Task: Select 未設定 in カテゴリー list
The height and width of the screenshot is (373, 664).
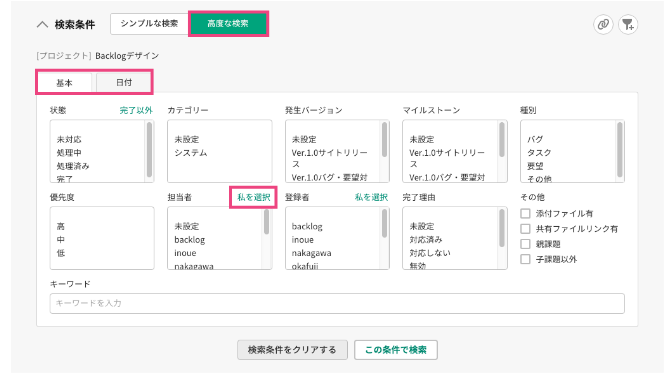Action: (x=187, y=139)
